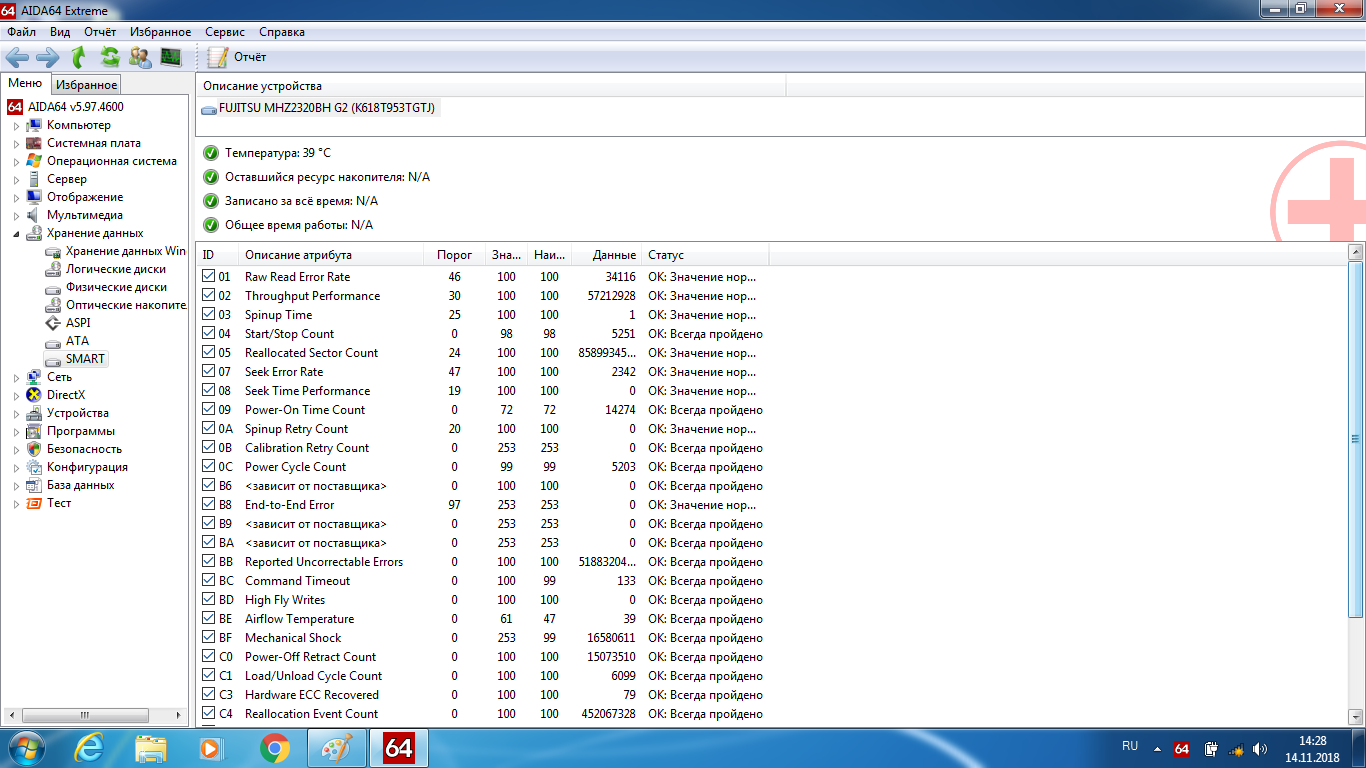Click the FUJITSU drive icon in device list
Viewport: 1366px width, 768px height.
pyautogui.click(x=209, y=108)
